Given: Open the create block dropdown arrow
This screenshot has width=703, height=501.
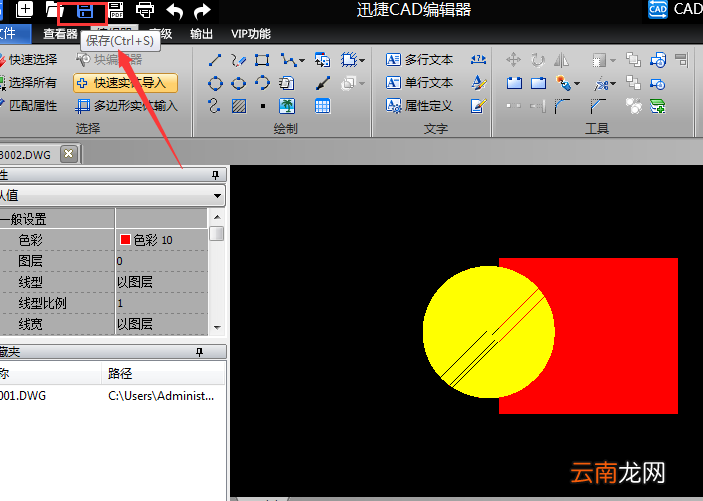Looking at the screenshot, I should 362,60.
